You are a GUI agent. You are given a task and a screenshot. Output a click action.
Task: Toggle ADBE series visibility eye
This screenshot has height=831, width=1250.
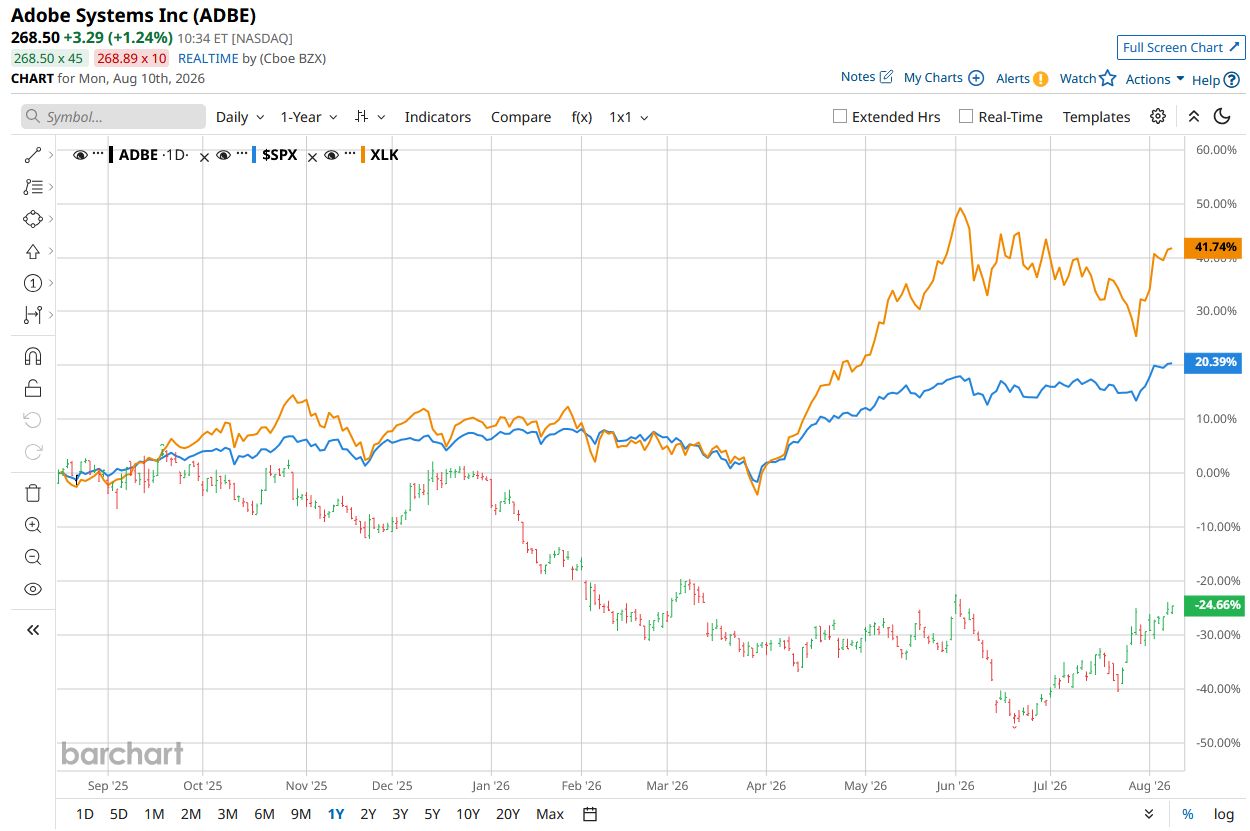(x=81, y=155)
